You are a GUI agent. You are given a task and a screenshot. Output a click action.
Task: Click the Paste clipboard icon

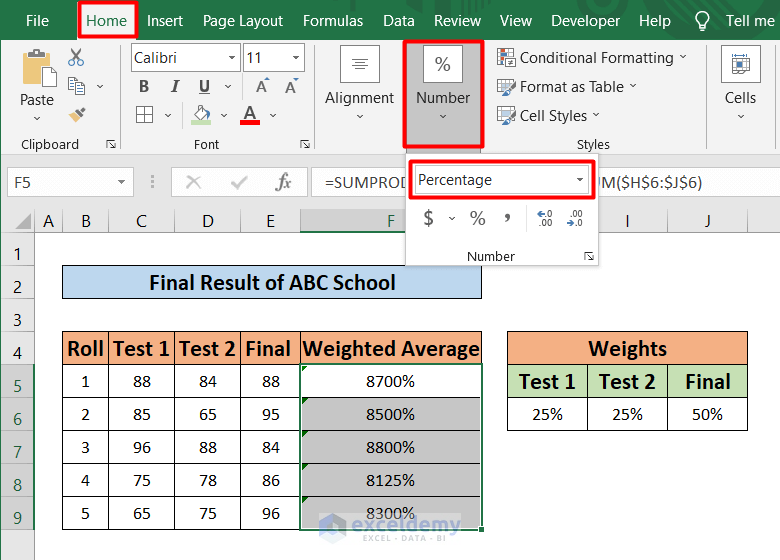[x=39, y=68]
